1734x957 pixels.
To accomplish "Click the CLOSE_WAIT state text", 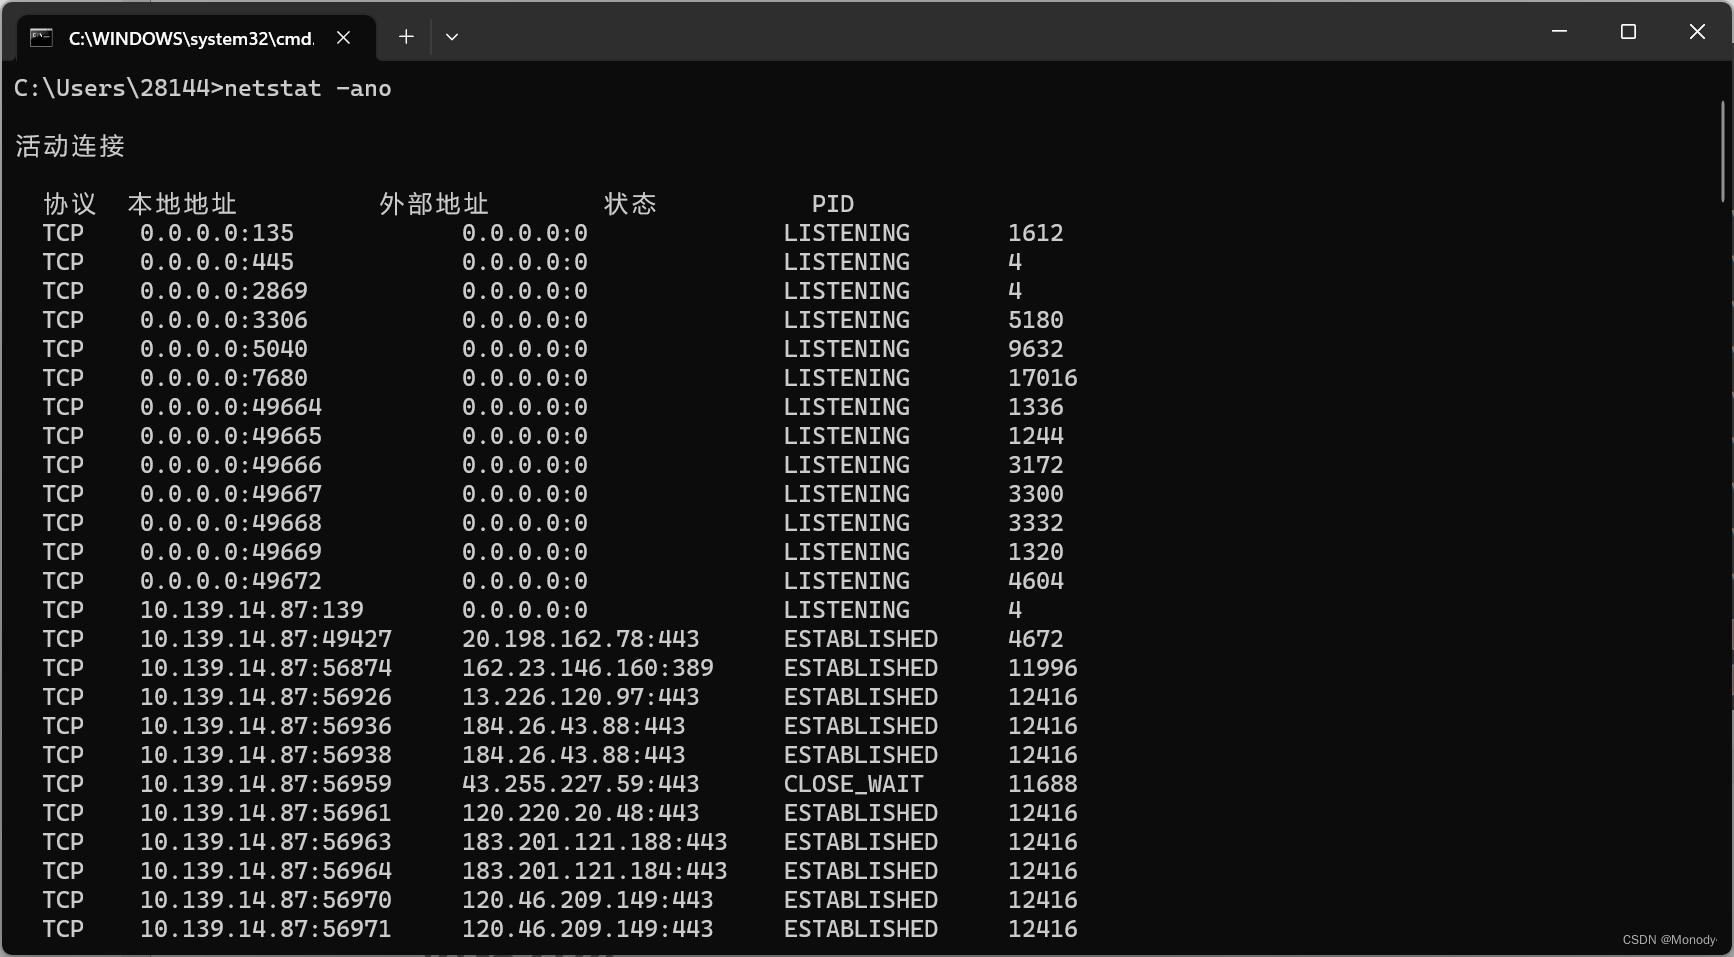I will [x=854, y=784].
